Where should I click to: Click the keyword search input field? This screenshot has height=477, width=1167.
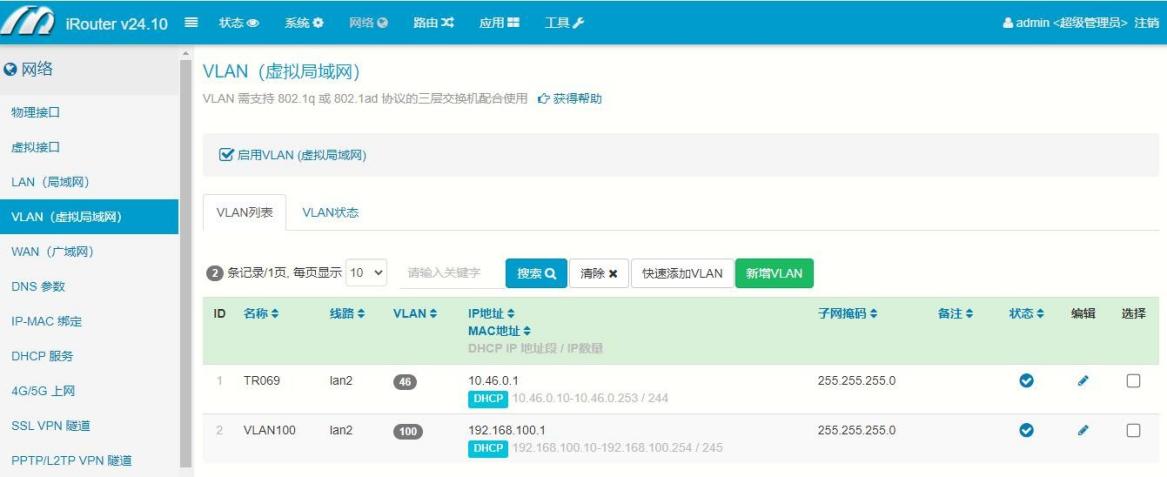(450, 273)
